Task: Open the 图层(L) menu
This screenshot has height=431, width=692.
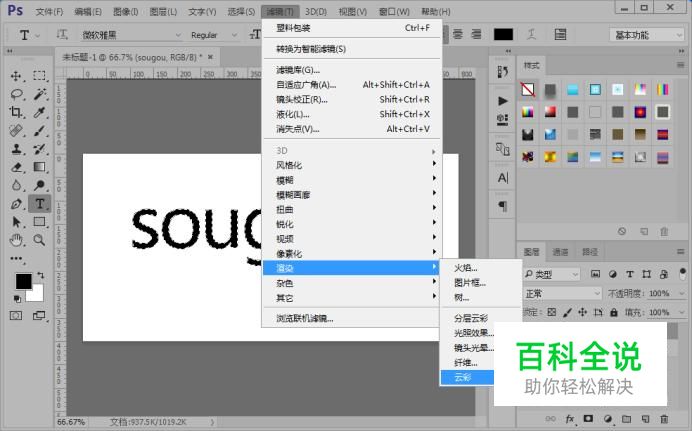Action: 163,12
